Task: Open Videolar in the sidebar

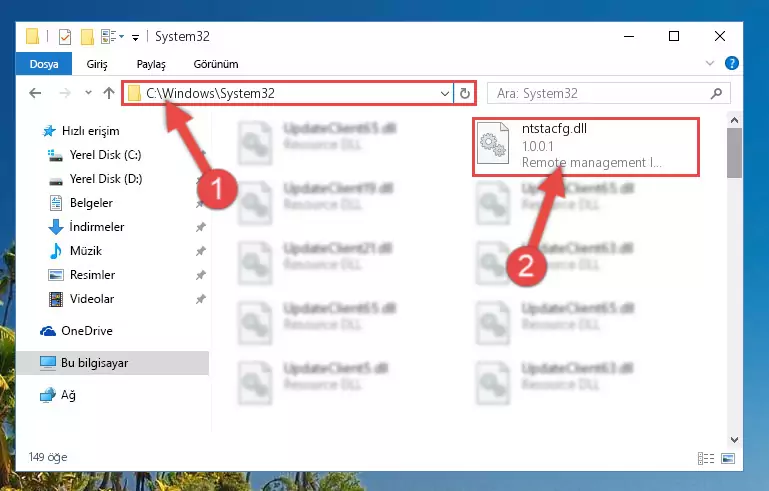Action: 92,299
